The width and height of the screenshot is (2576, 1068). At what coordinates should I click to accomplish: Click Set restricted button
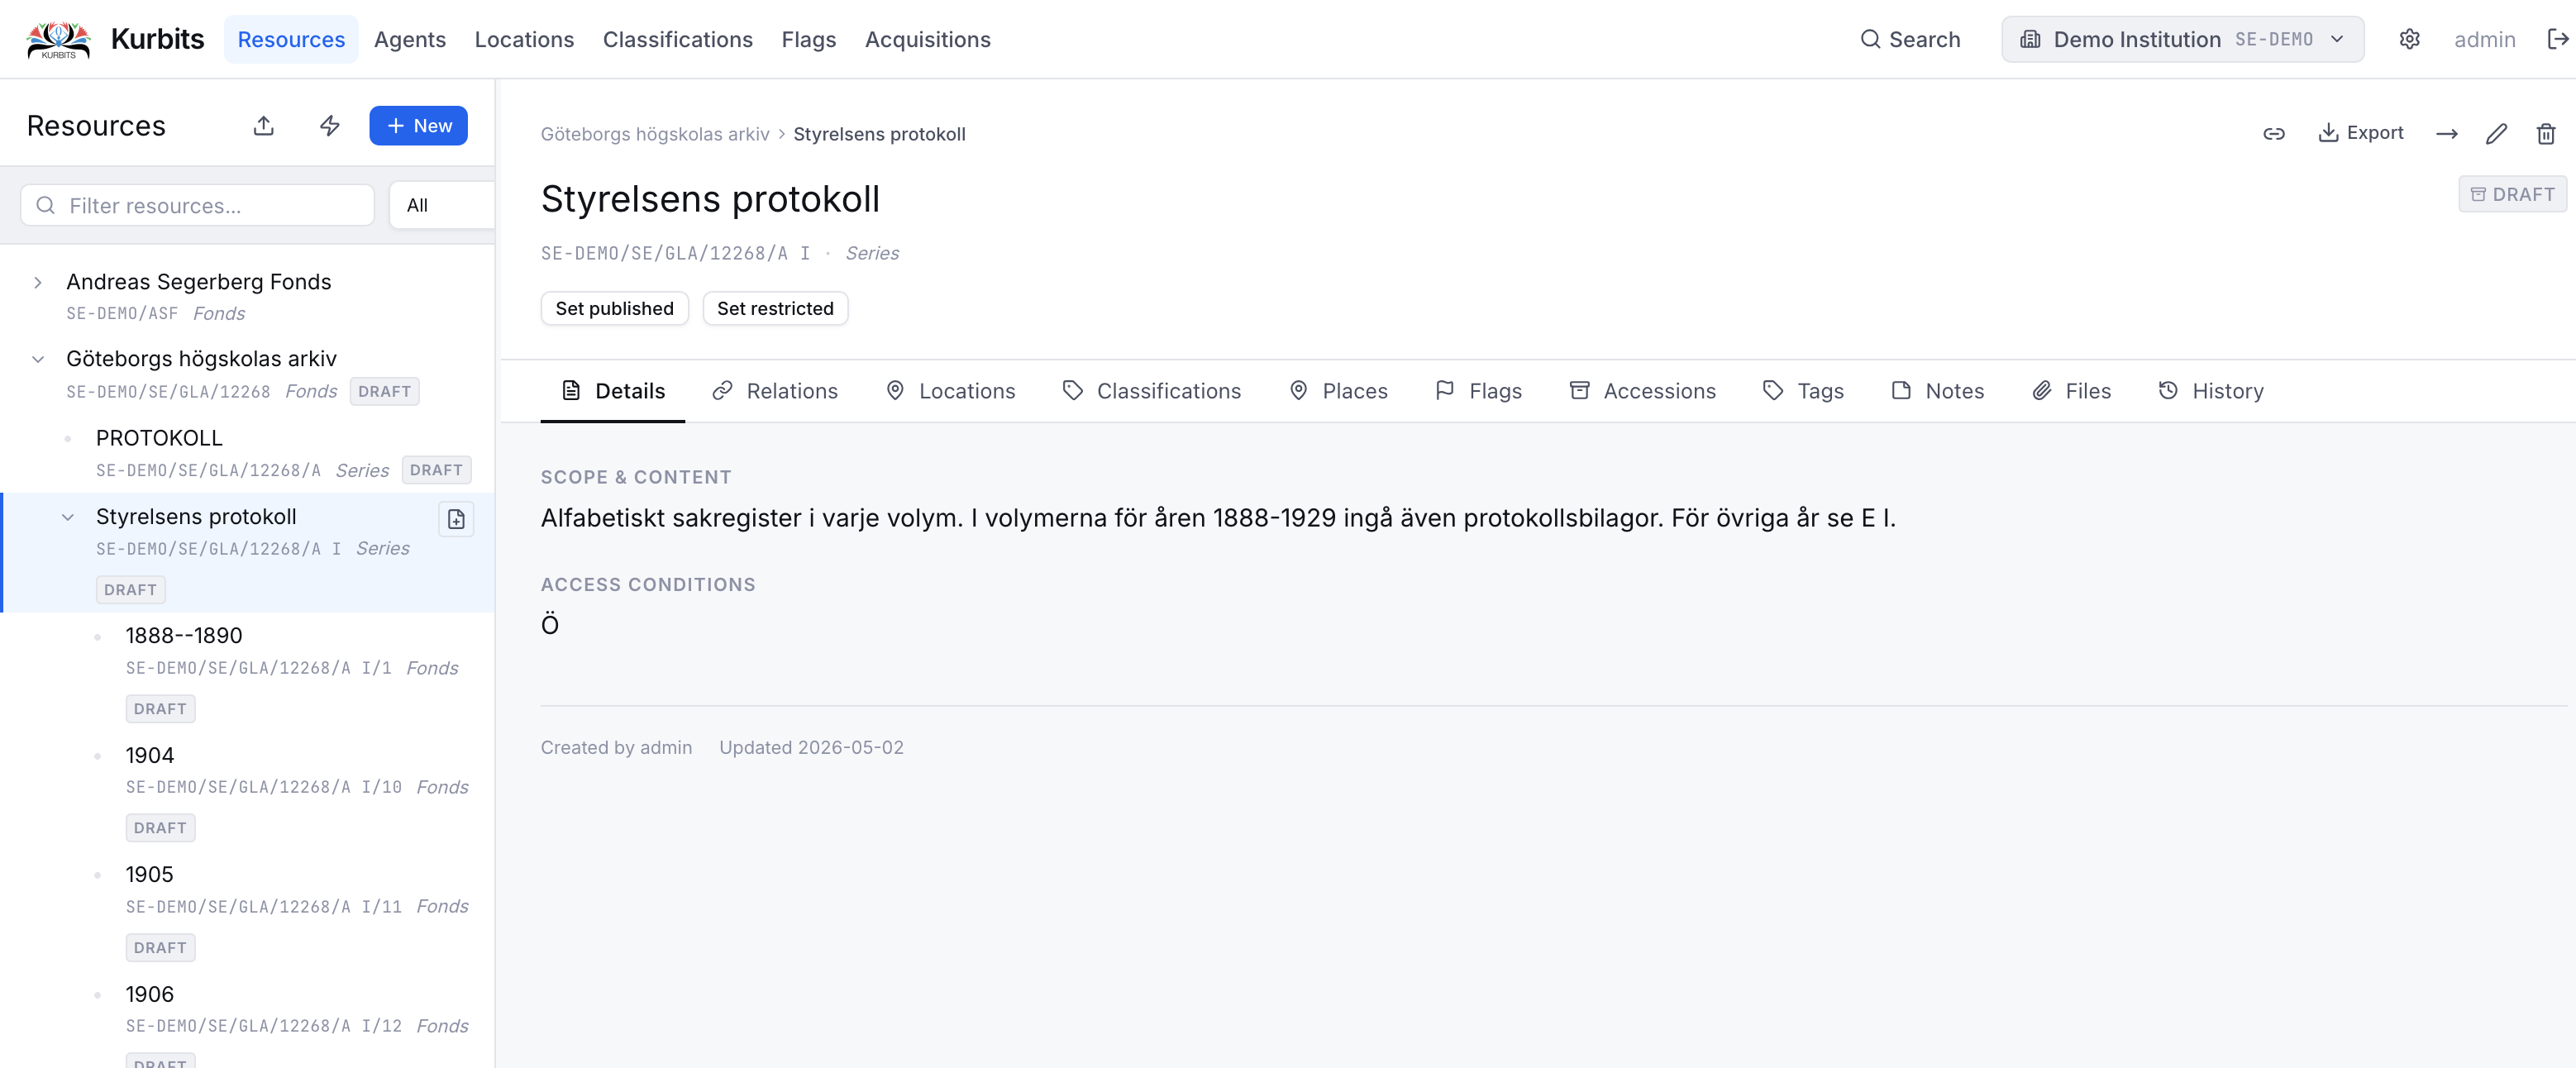coord(775,308)
